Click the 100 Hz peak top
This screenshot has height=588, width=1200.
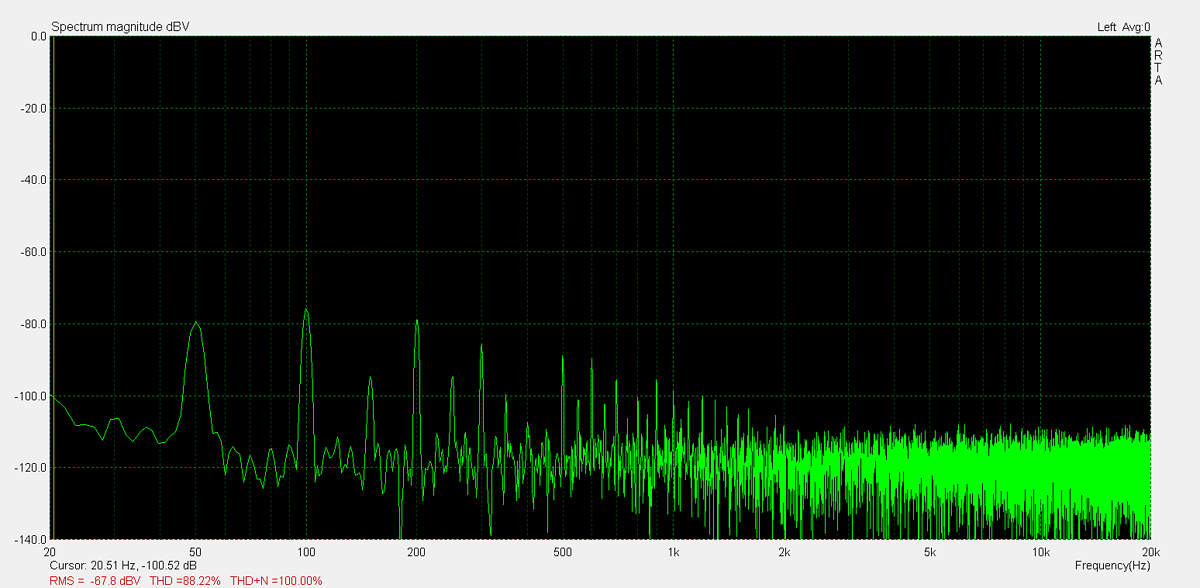coord(306,310)
